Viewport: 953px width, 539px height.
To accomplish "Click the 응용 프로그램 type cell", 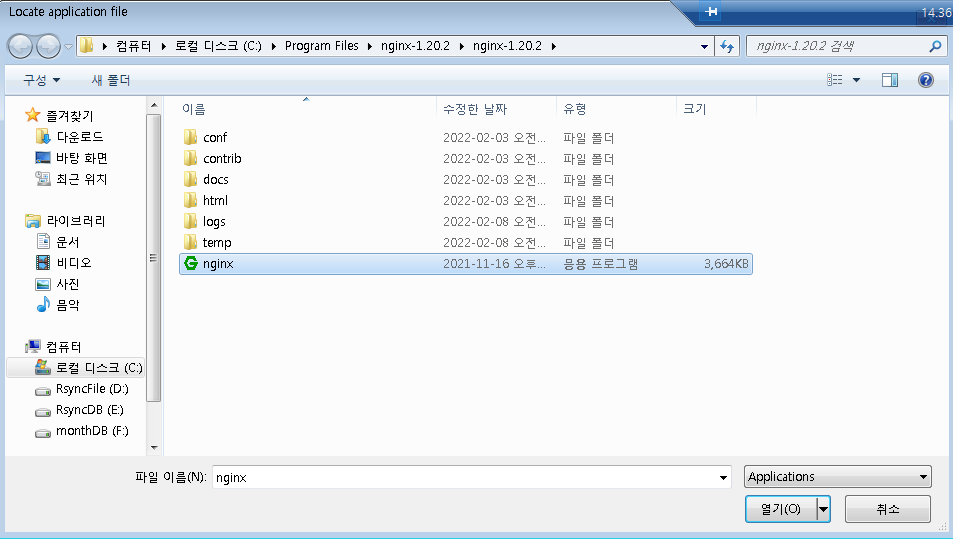I will pos(600,264).
